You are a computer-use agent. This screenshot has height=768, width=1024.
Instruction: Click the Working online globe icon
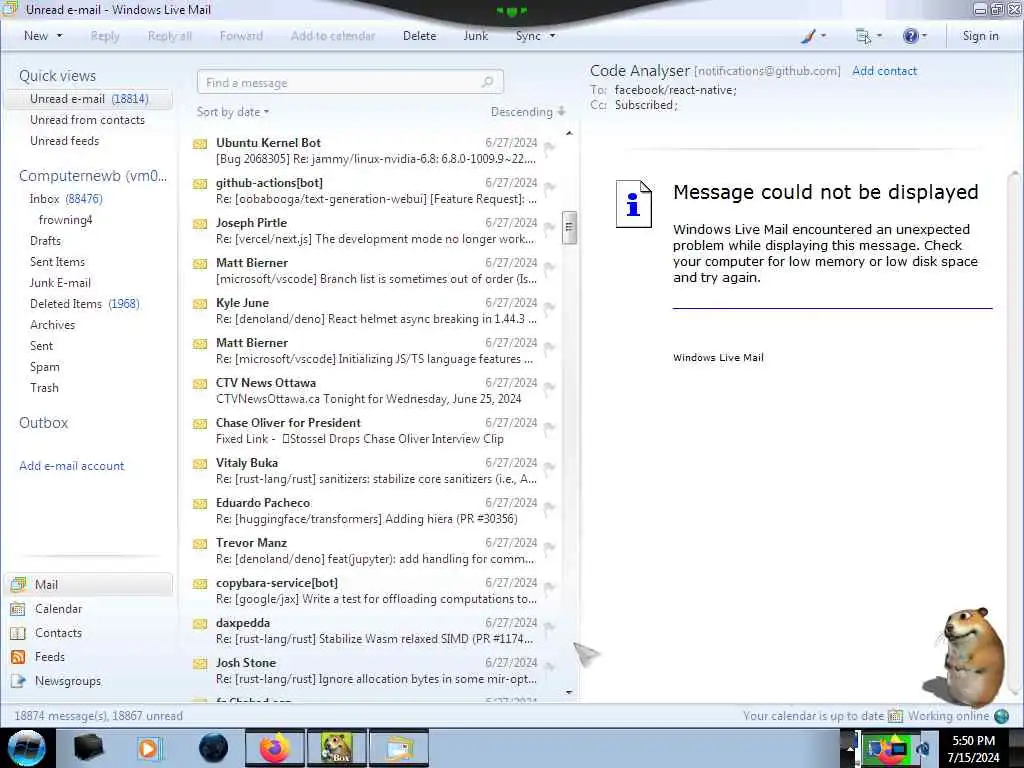(x=1002, y=716)
